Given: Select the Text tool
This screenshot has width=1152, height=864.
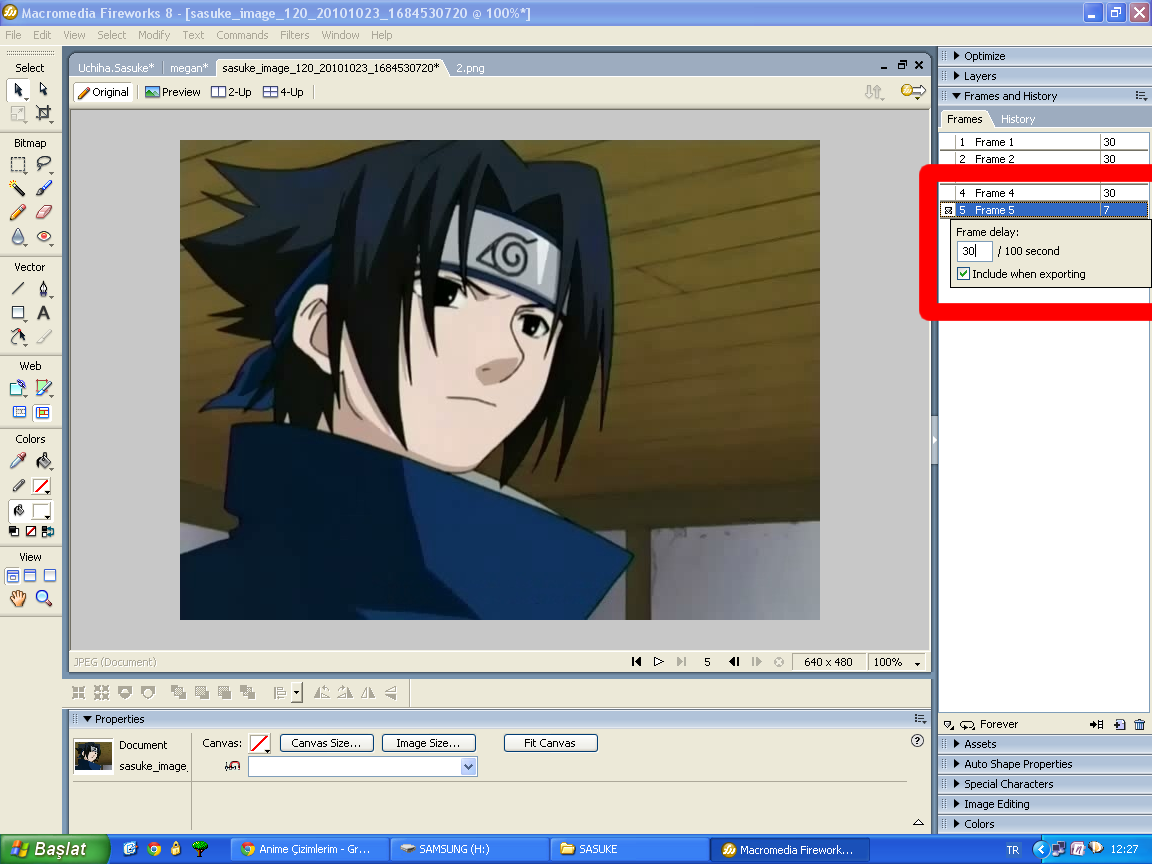Looking at the screenshot, I should 43,313.
